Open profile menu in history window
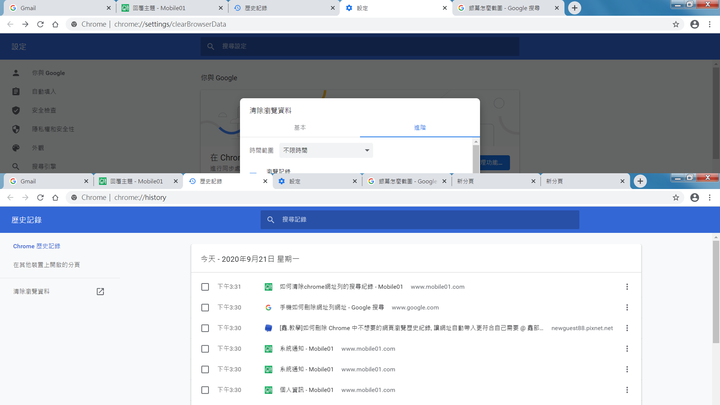The width and height of the screenshot is (720, 405). (694, 197)
